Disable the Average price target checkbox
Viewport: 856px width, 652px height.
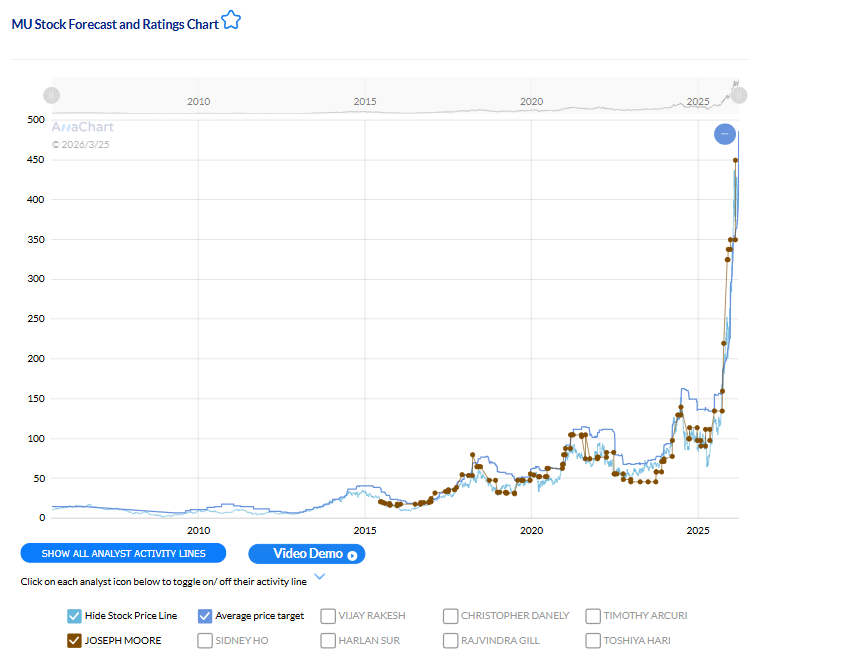click(204, 616)
